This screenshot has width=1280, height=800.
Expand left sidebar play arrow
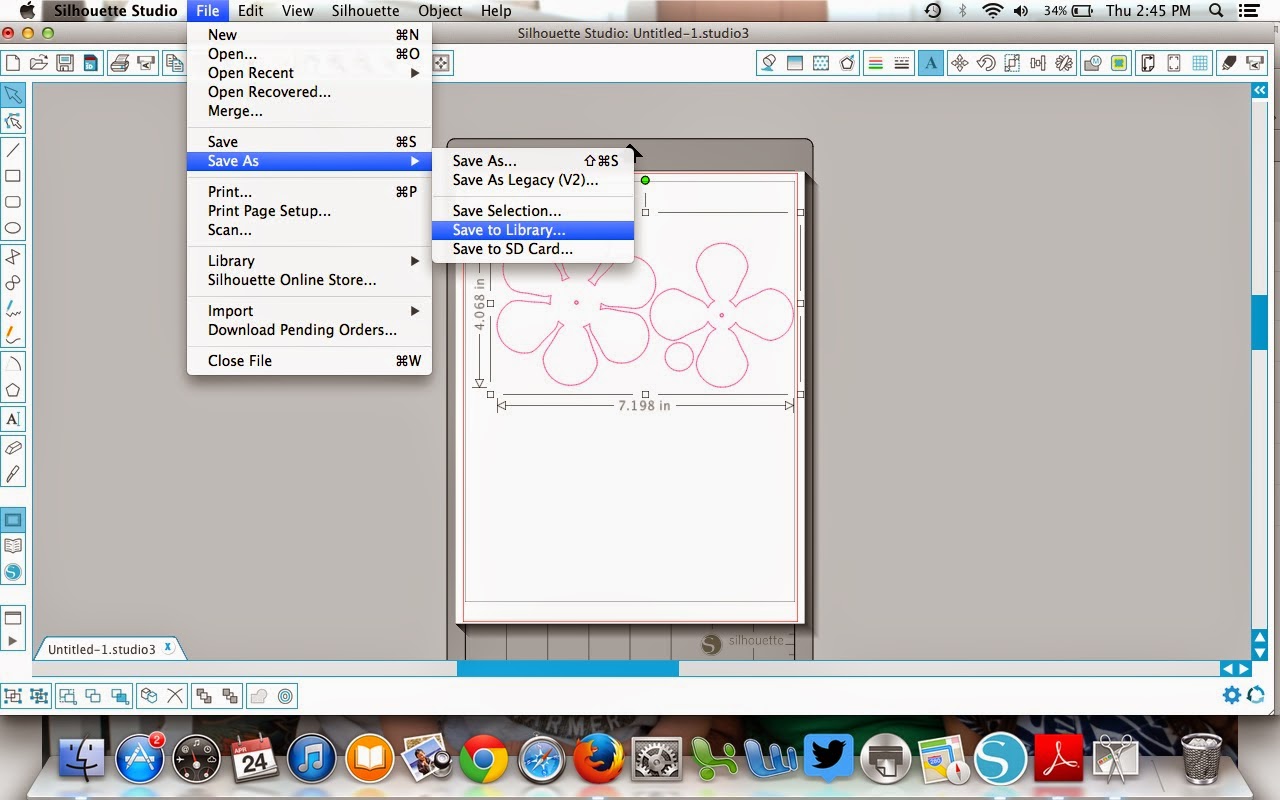(13, 641)
